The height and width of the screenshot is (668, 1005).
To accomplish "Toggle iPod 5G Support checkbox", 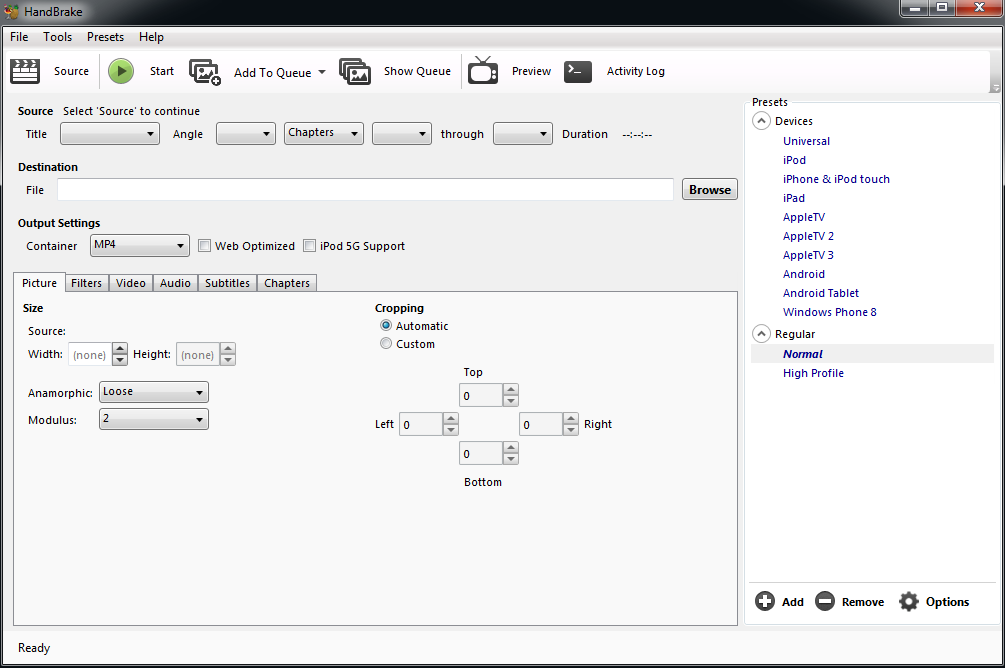I will click(x=310, y=246).
